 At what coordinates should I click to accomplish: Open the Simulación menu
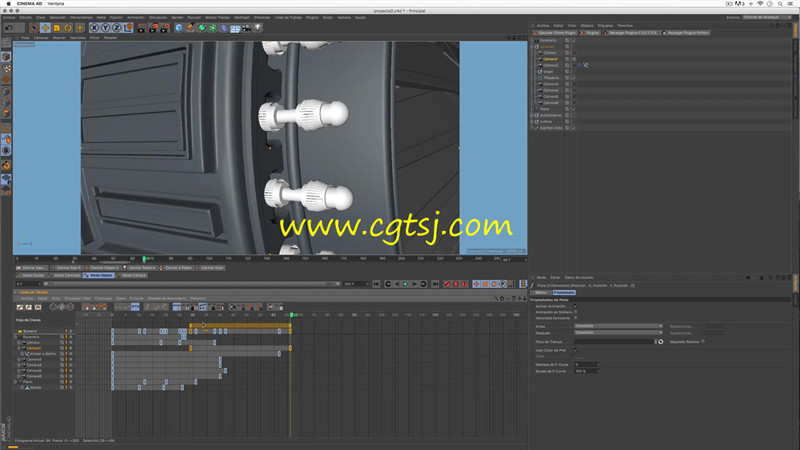click(158, 17)
